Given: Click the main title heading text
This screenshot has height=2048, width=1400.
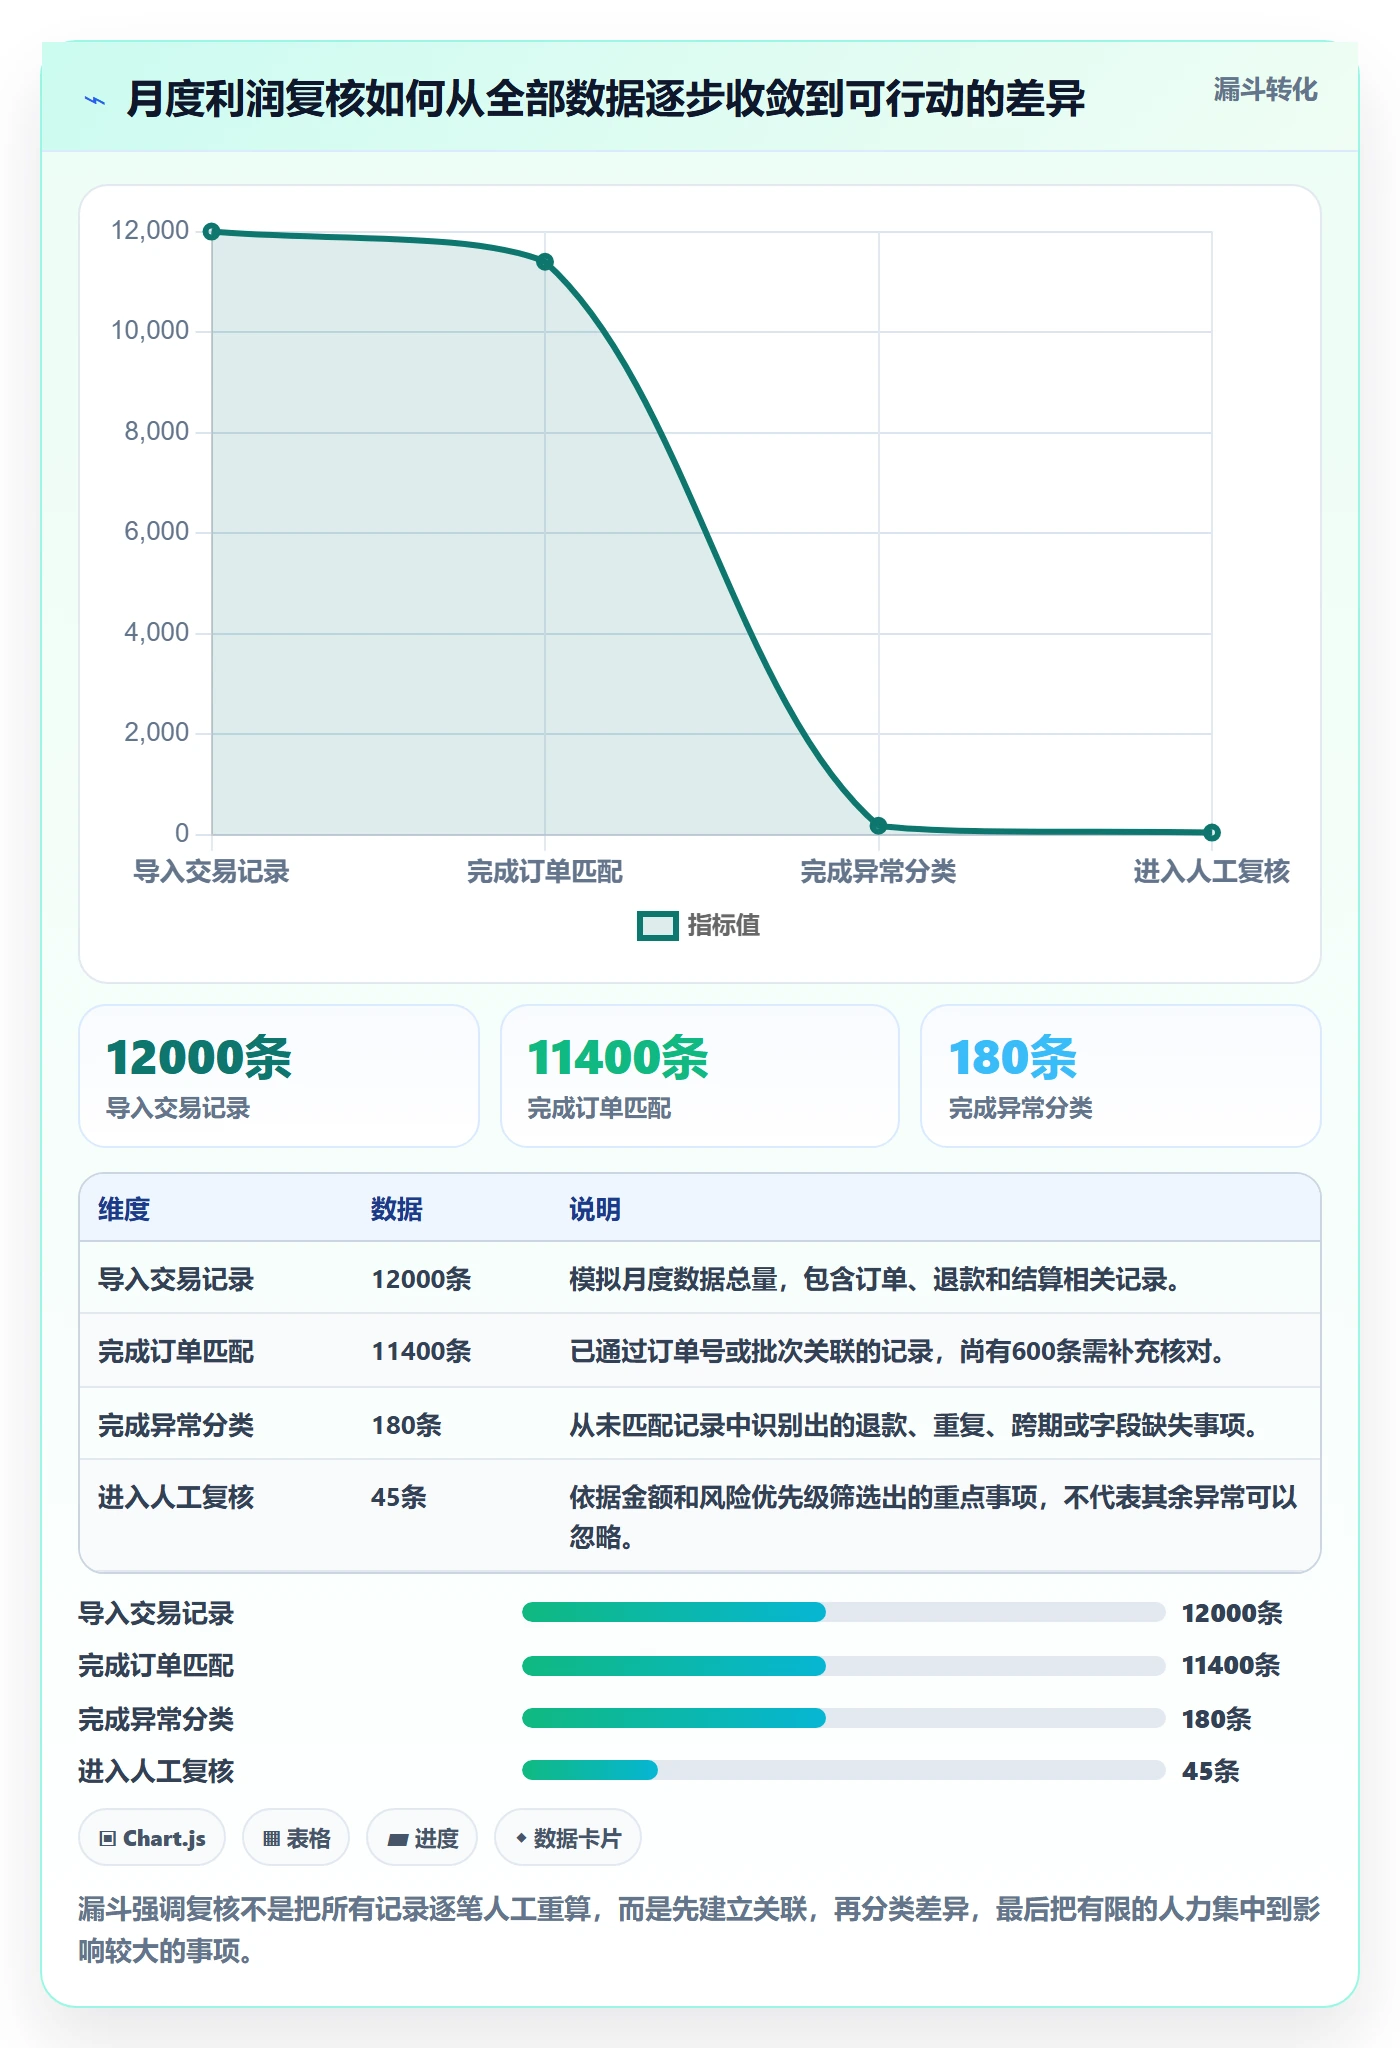Looking at the screenshot, I should click(606, 99).
